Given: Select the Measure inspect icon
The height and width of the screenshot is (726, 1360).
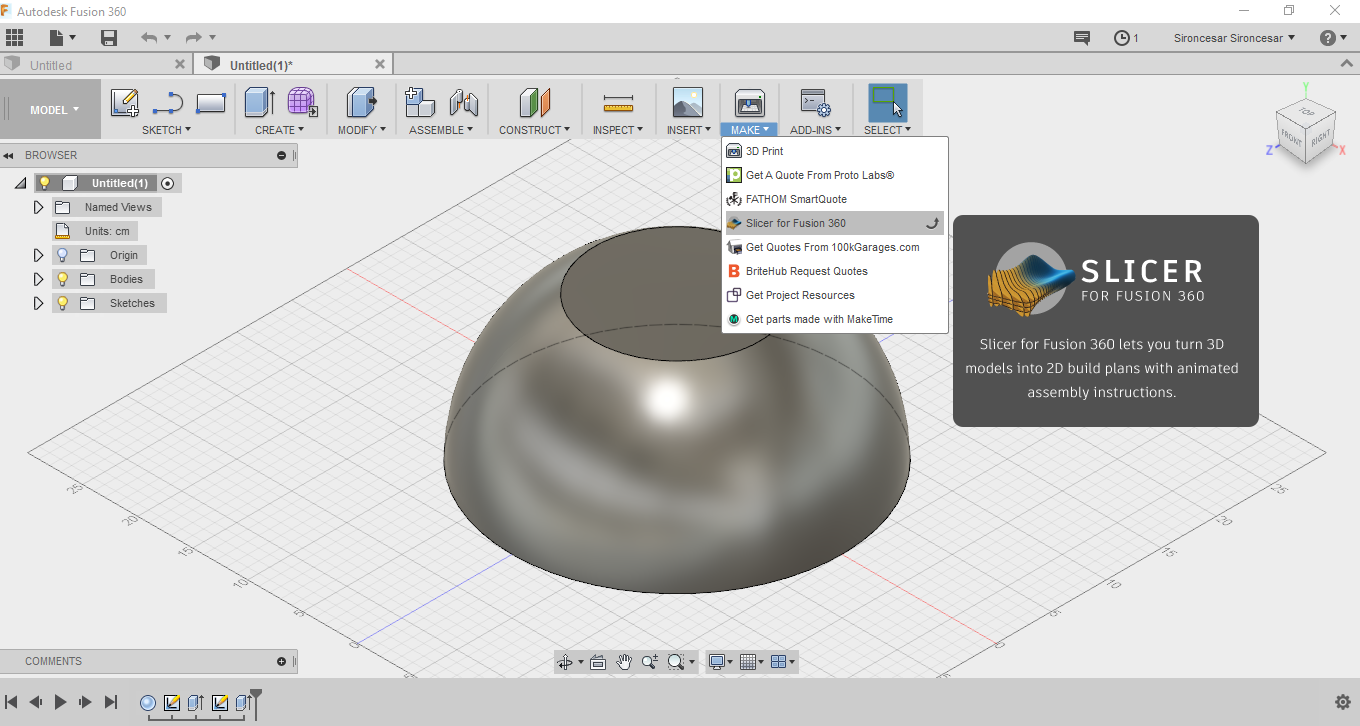Looking at the screenshot, I should [x=619, y=103].
